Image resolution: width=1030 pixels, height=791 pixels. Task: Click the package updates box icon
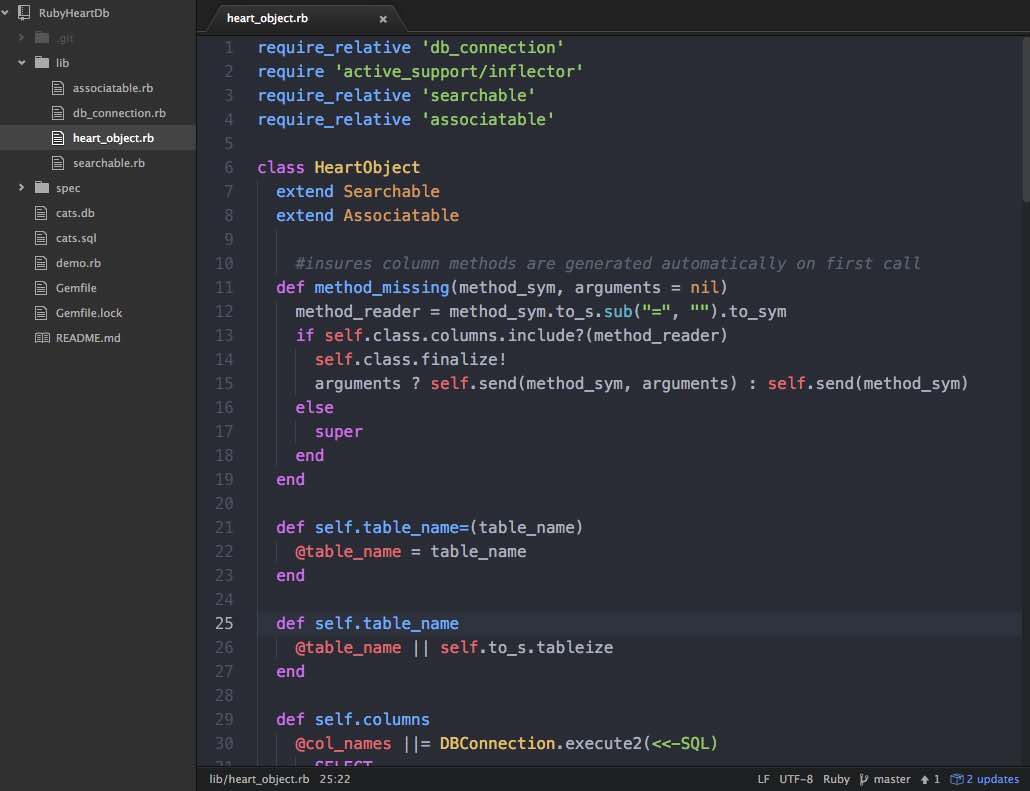pos(957,779)
